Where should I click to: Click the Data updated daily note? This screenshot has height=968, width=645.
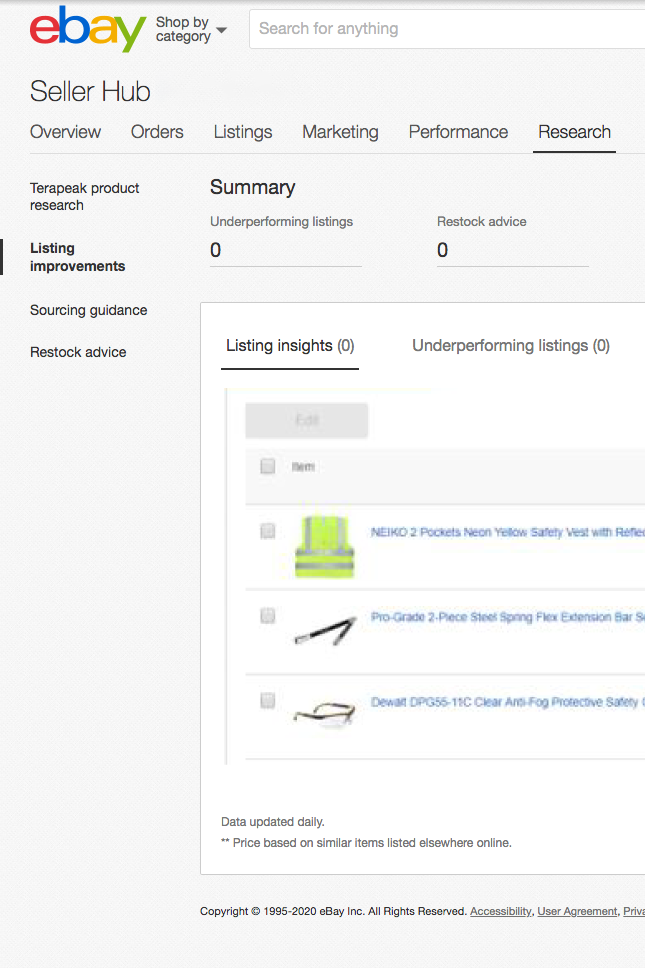coord(273,822)
